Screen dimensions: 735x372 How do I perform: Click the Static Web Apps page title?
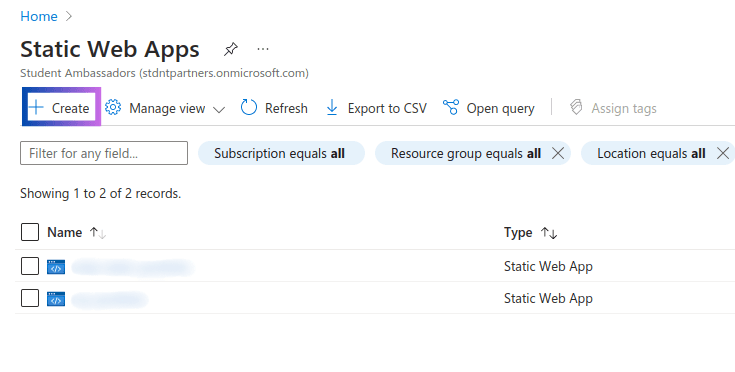click(110, 49)
